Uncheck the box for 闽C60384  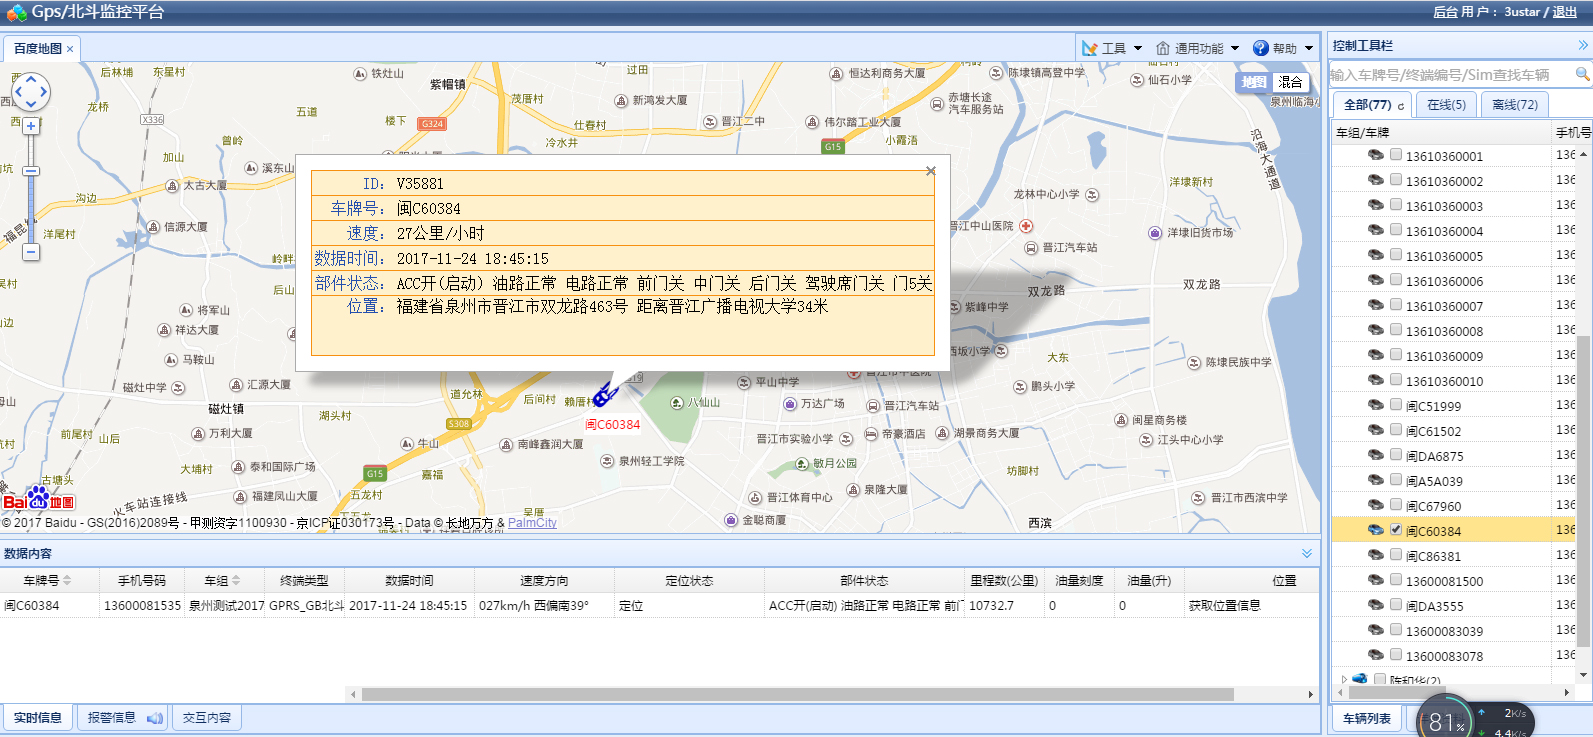1396,529
